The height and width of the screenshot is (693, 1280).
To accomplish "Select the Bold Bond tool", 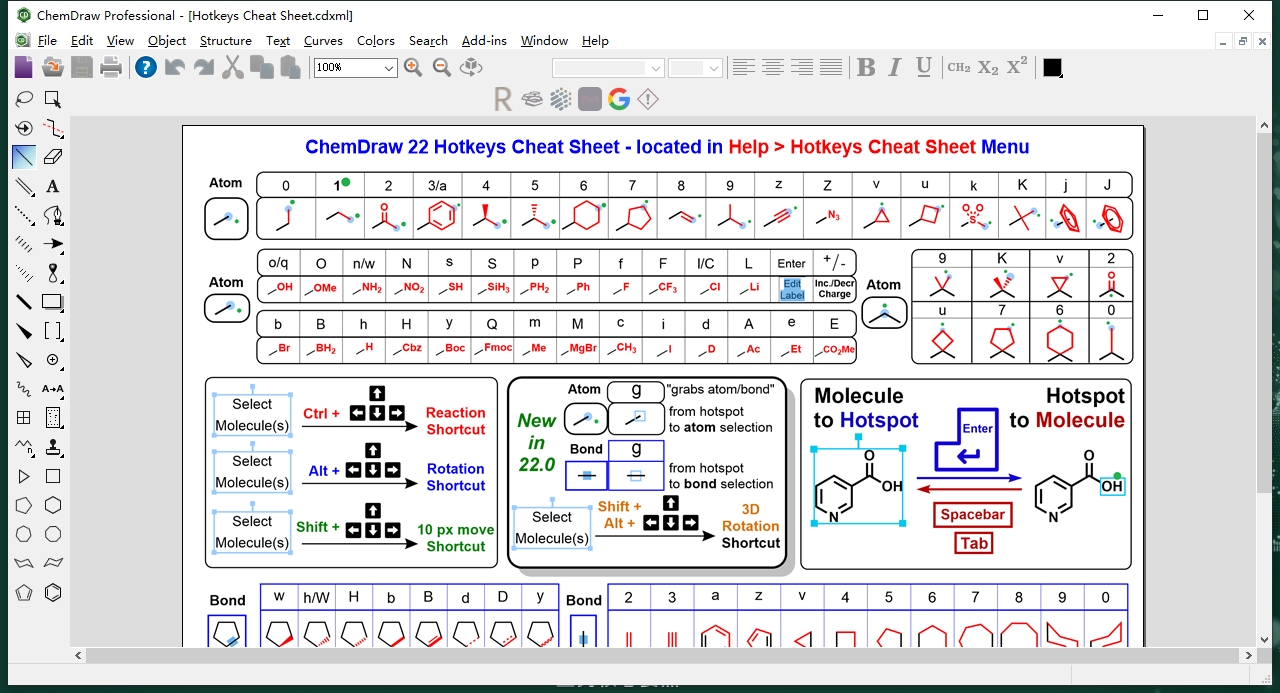I will (x=24, y=302).
